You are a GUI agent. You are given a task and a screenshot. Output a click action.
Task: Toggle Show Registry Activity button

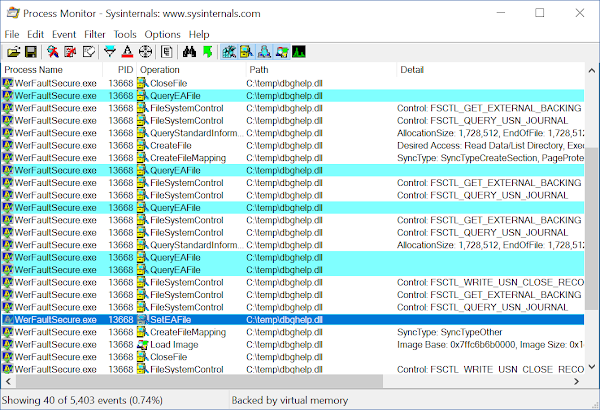[229, 51]
